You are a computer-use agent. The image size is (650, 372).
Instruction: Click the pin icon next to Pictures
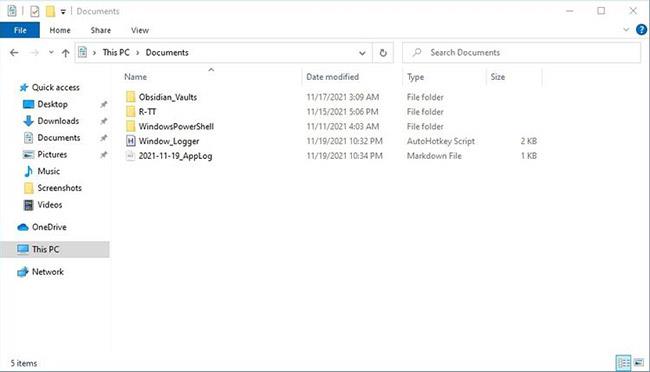click(x=104, y=155)
